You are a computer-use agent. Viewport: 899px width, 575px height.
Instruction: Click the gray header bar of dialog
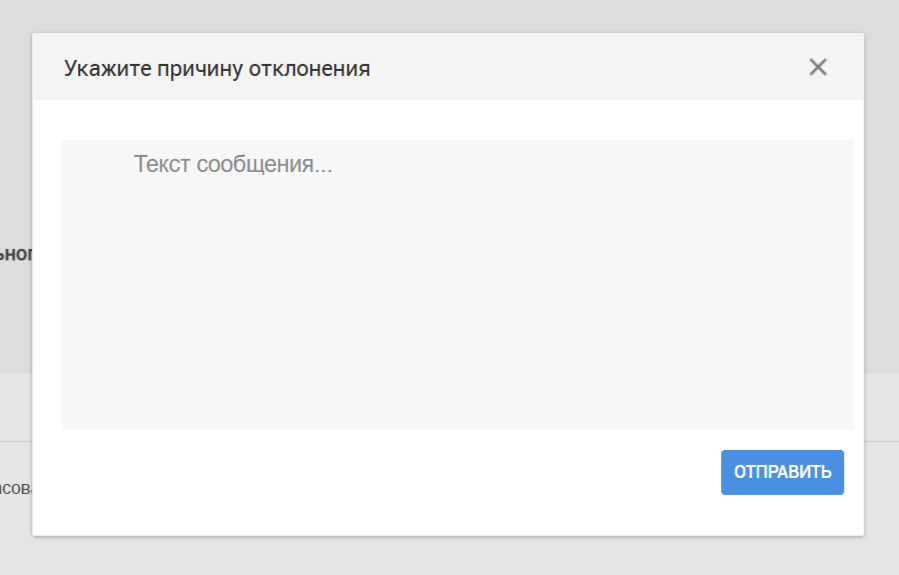pyautogui.click(x=448, y=67)
